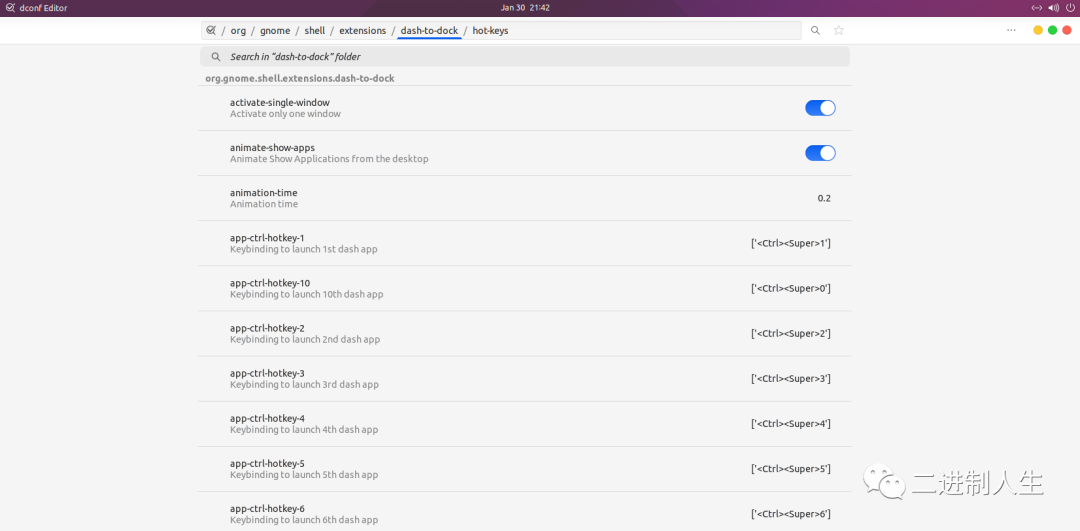Navigate to the hot-keys subfolder in path
Viewport: 1080px width, 531px height.
click(490, 31)
